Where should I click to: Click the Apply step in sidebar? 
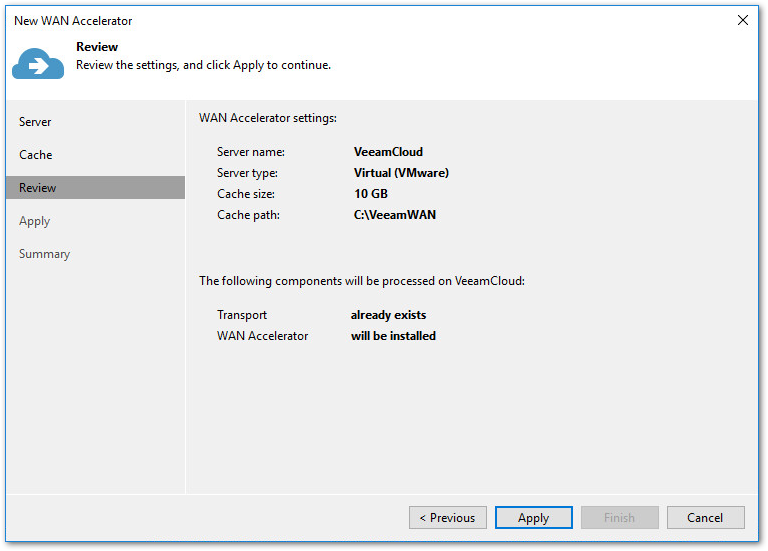(34, 221)
